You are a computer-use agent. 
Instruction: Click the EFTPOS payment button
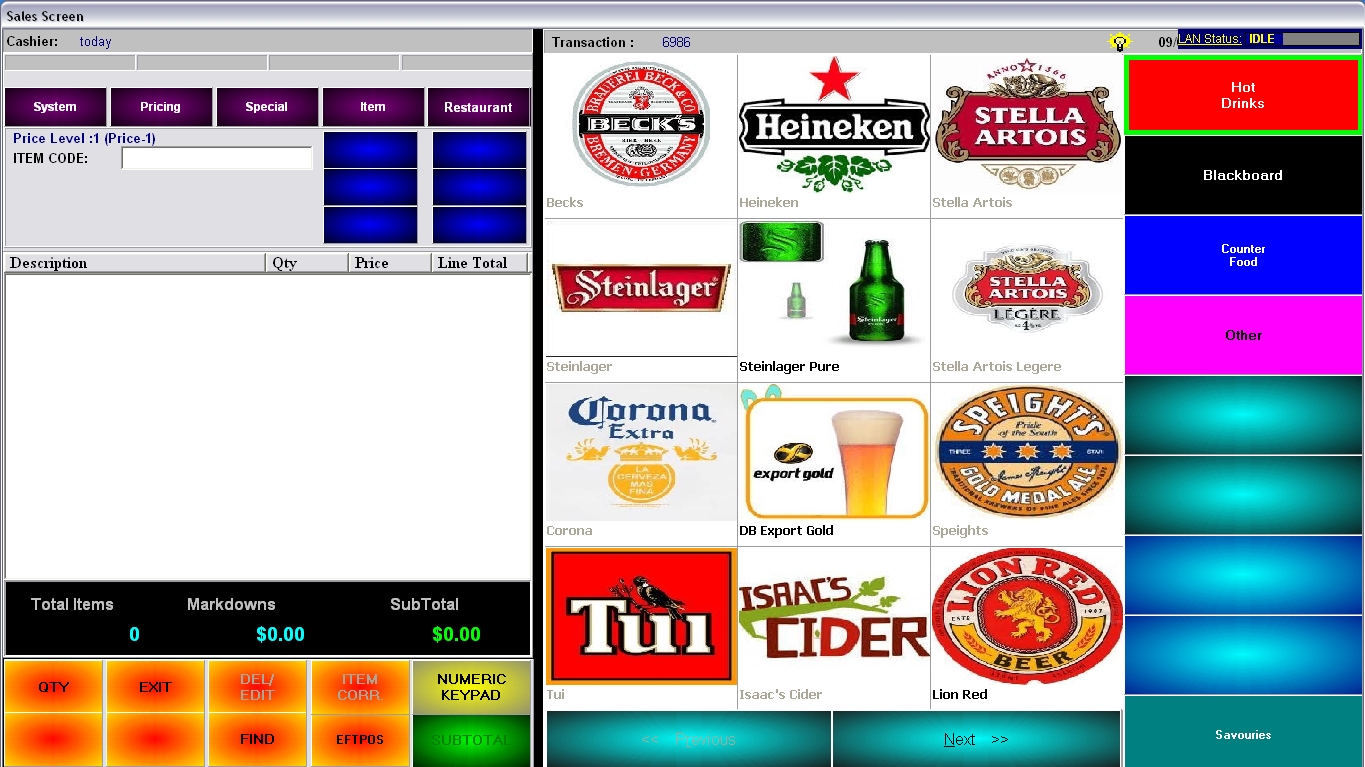pos(359,740)
